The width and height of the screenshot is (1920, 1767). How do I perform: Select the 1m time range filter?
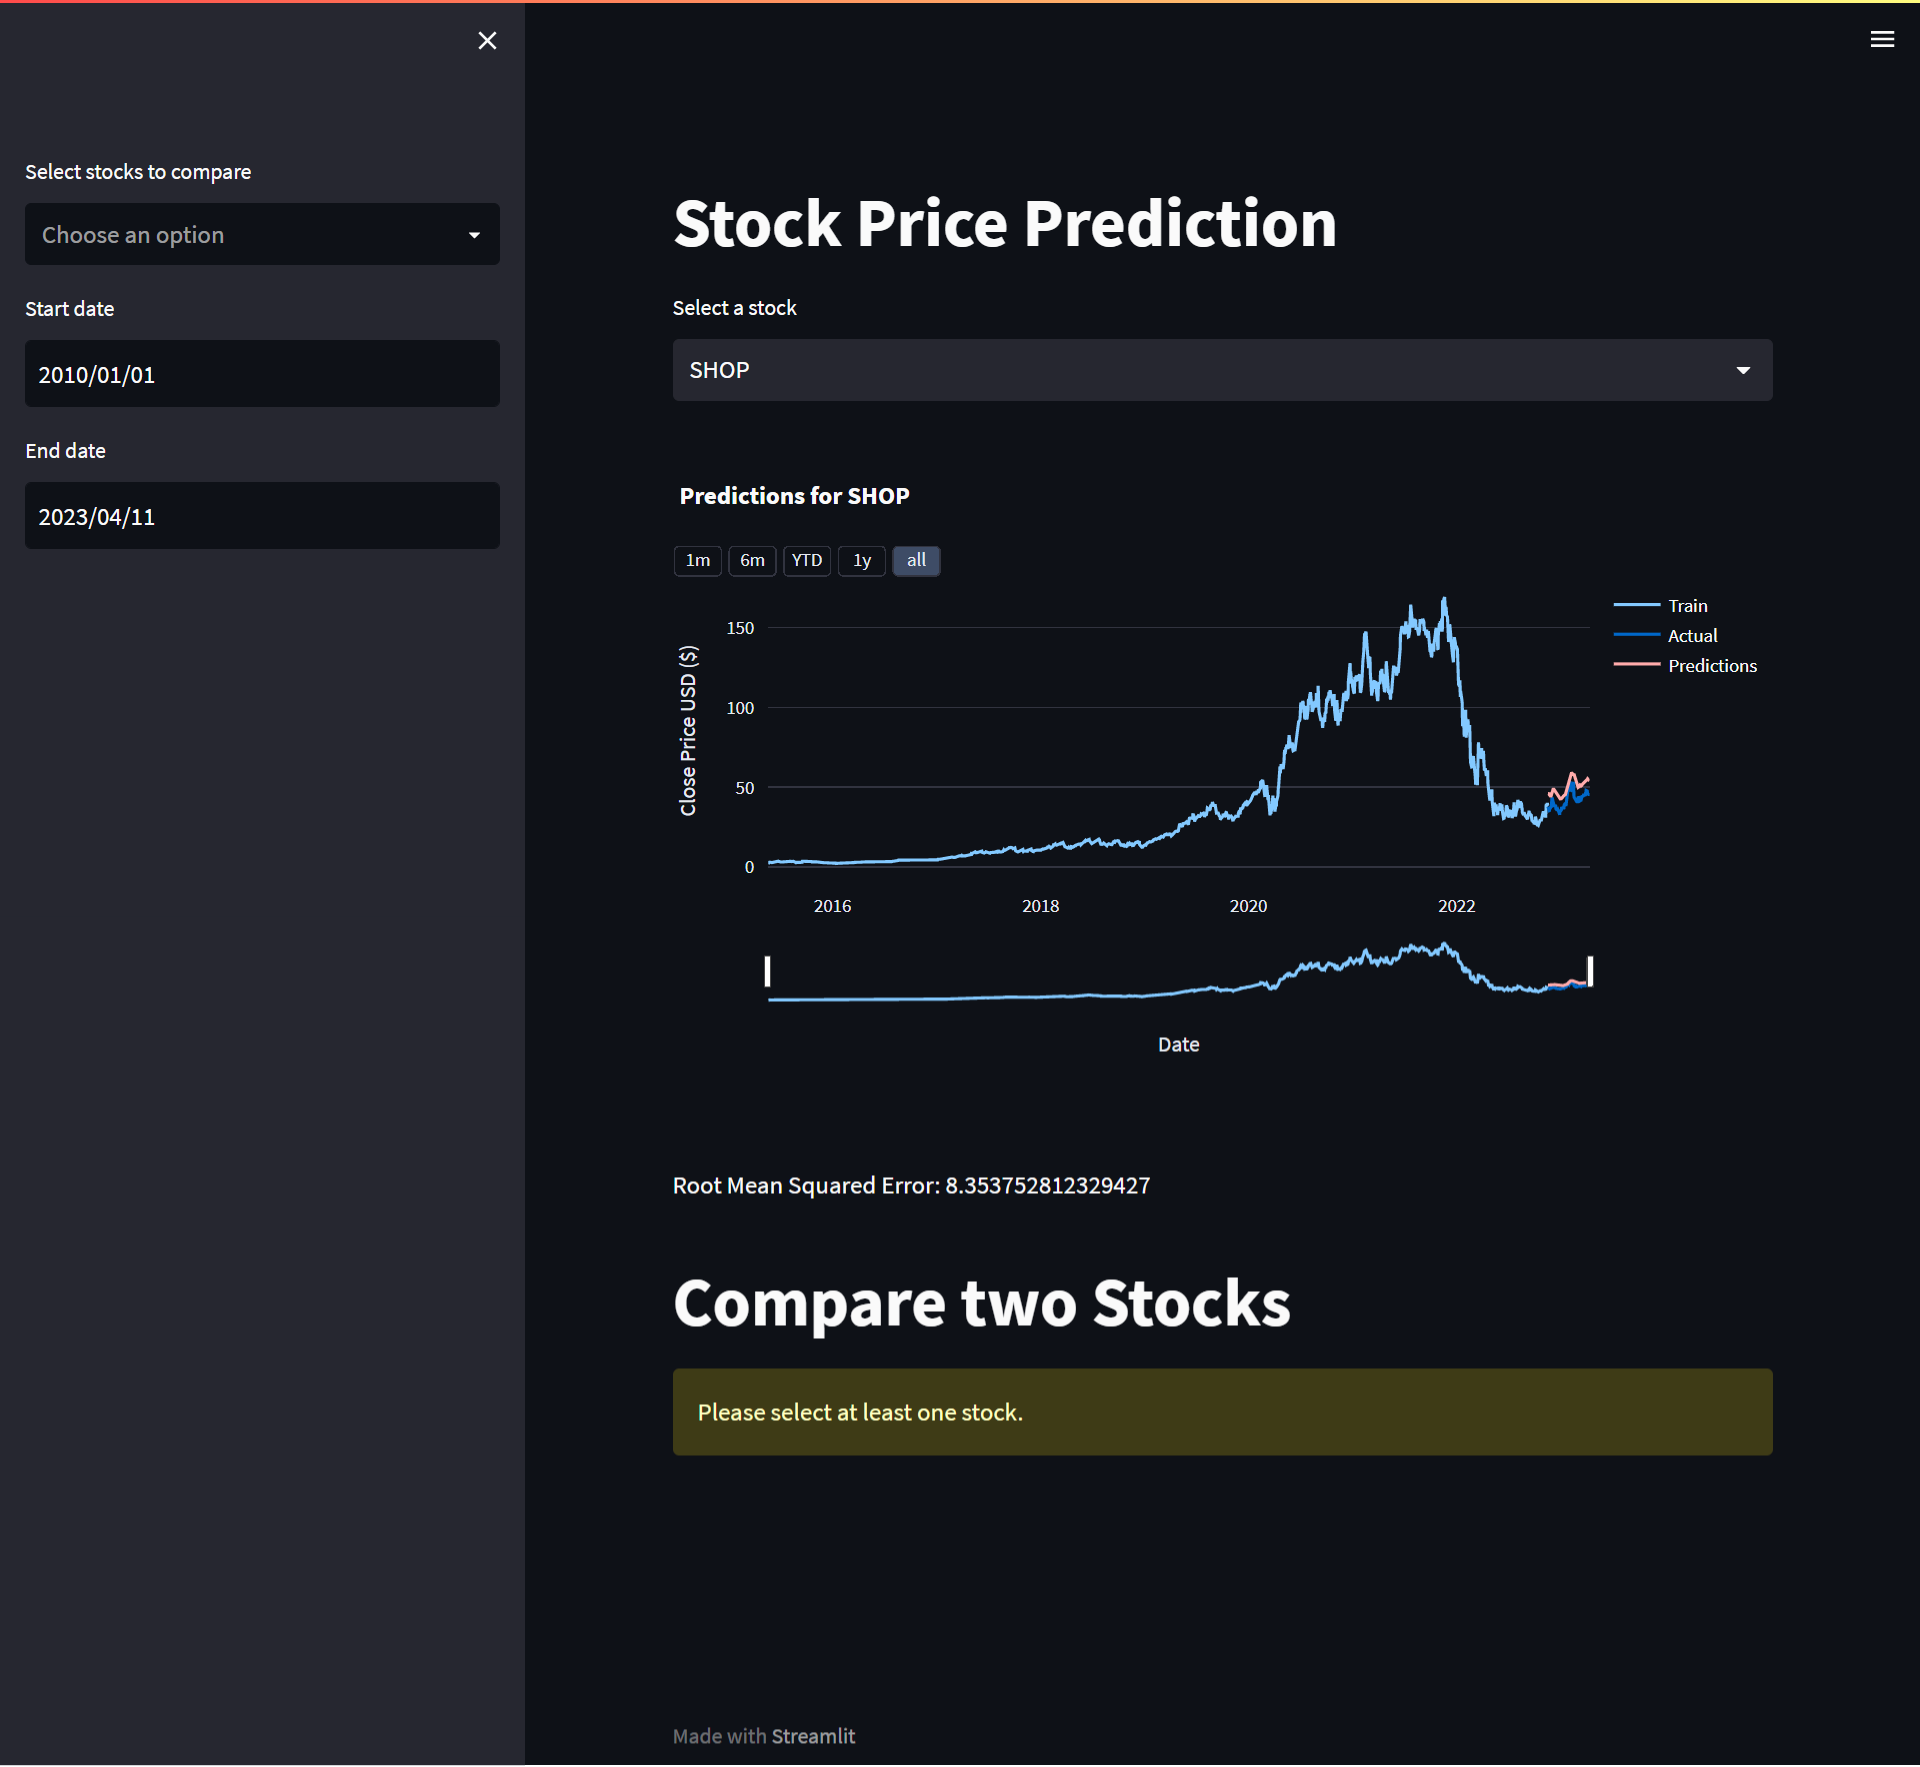pyautogui.click(x=697, y=561)
